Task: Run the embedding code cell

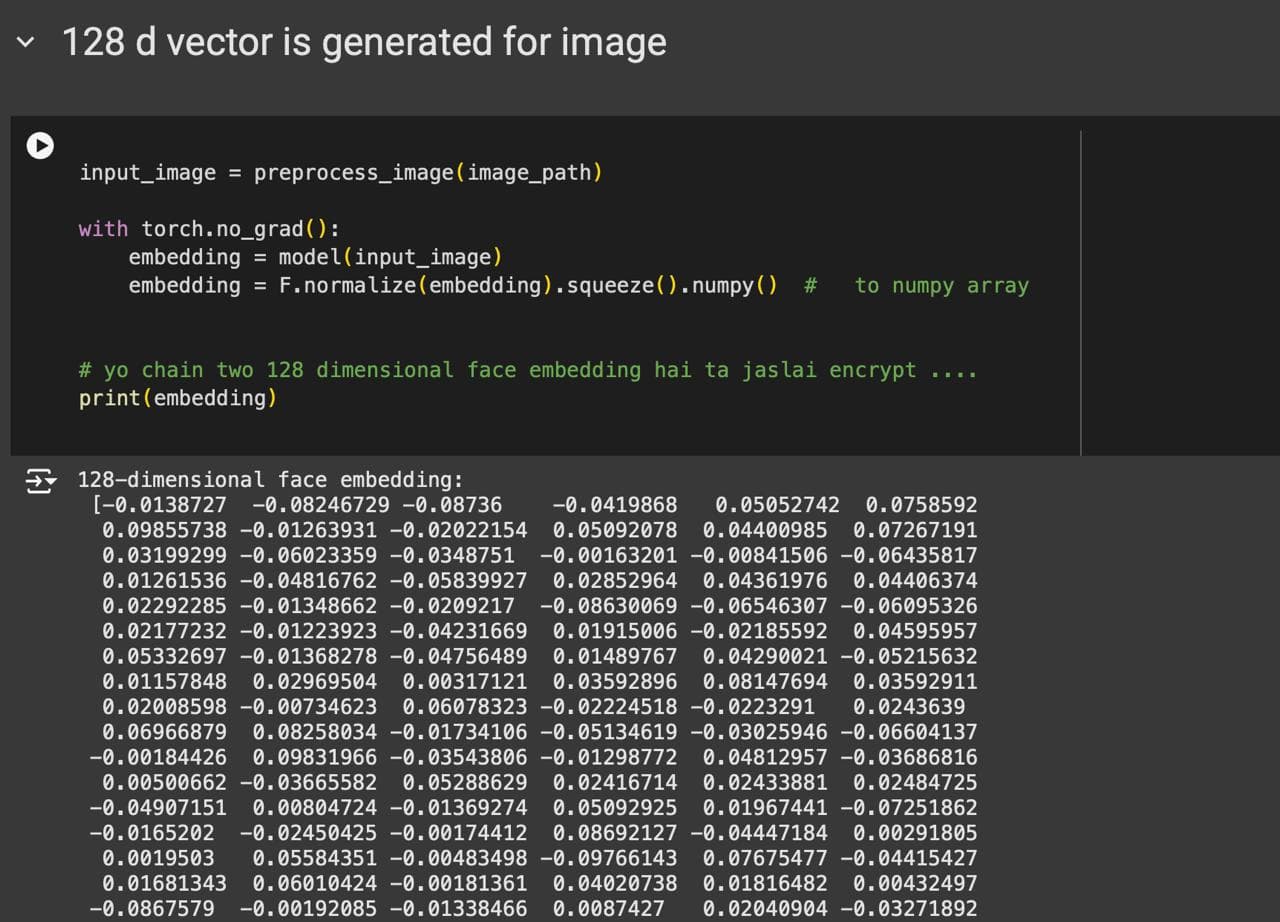Action: [39, 146]
